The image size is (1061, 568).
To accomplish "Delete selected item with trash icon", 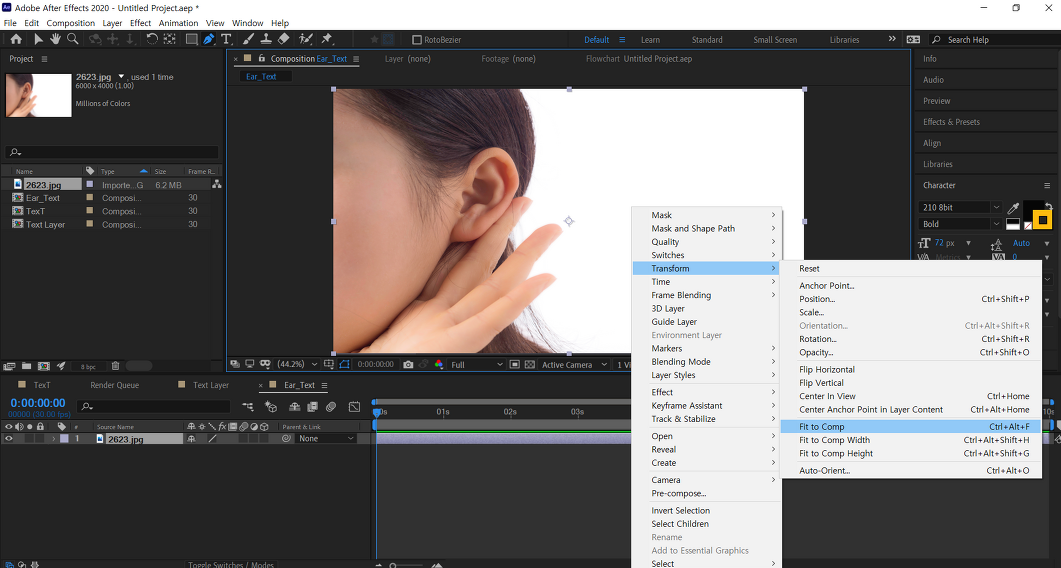I will [115, 366].
